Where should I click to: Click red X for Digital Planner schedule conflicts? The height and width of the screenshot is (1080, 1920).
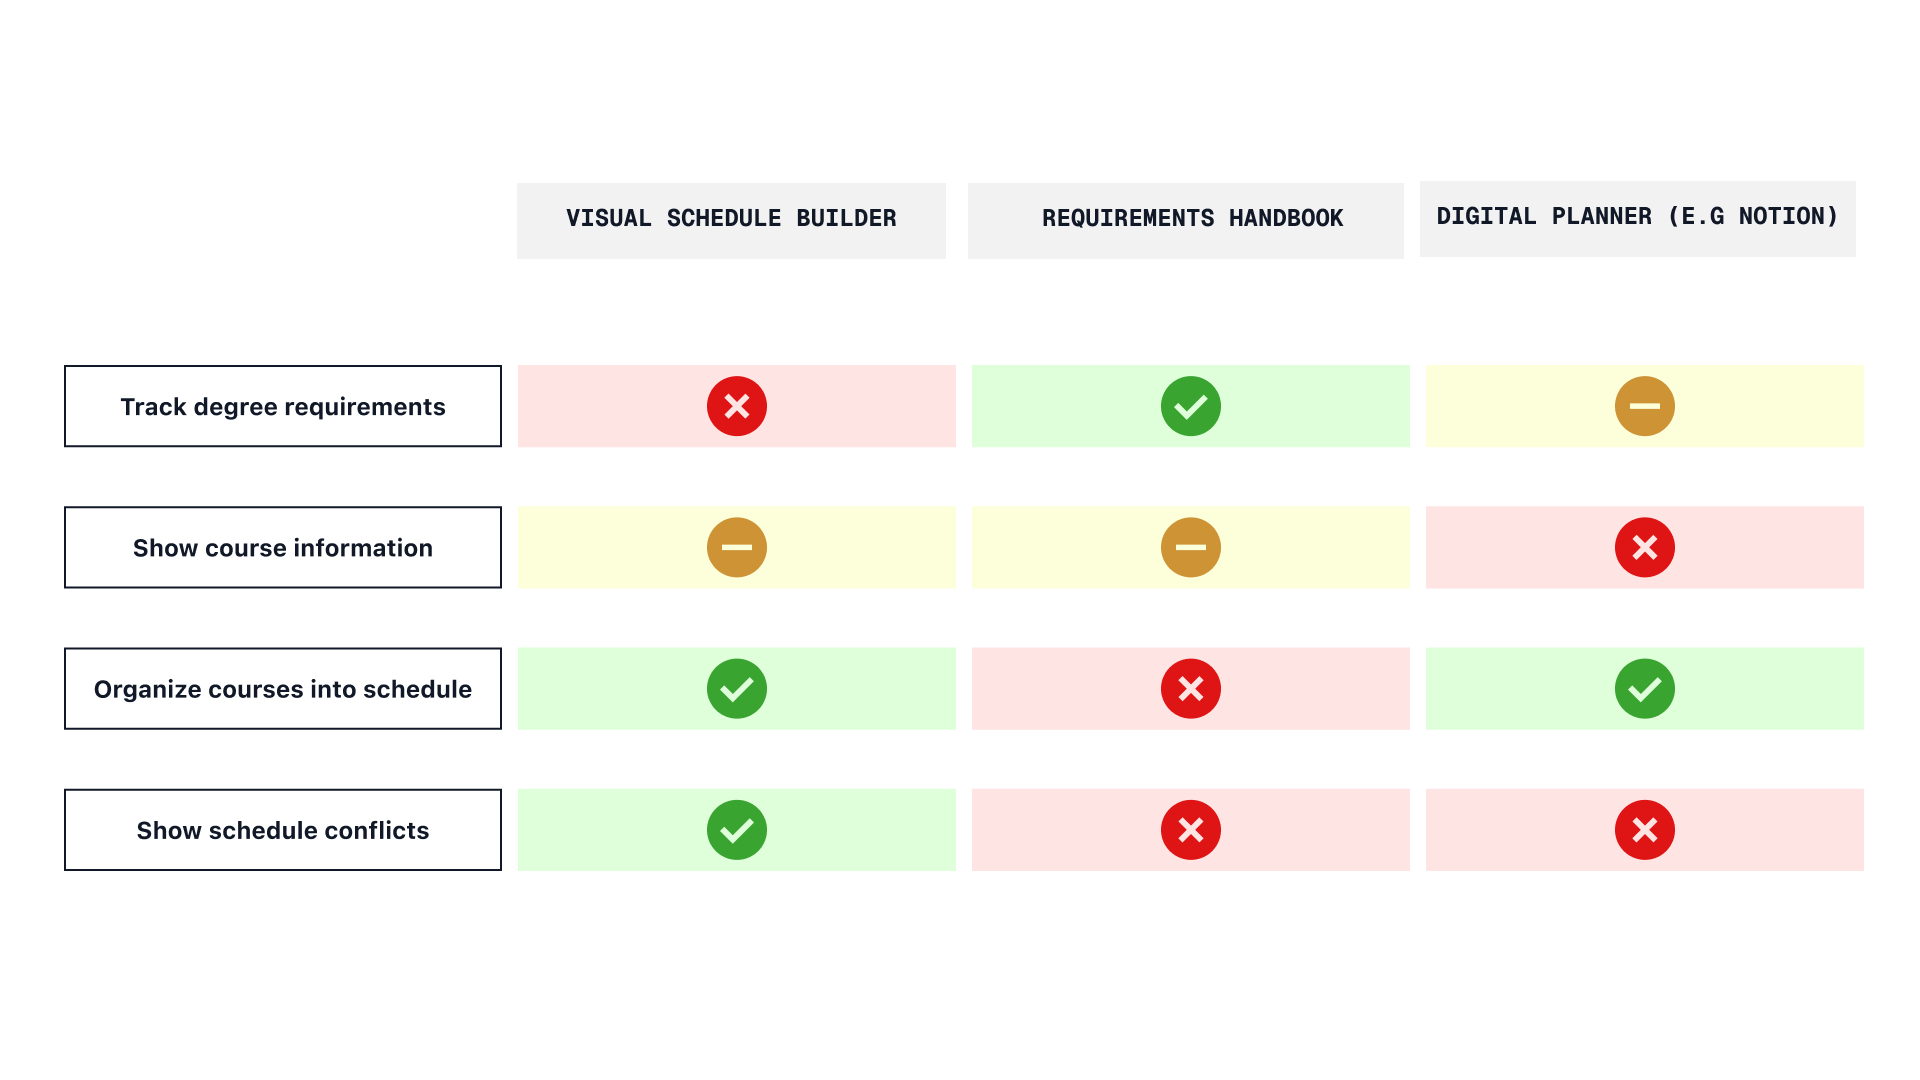tap(1644, 830)
